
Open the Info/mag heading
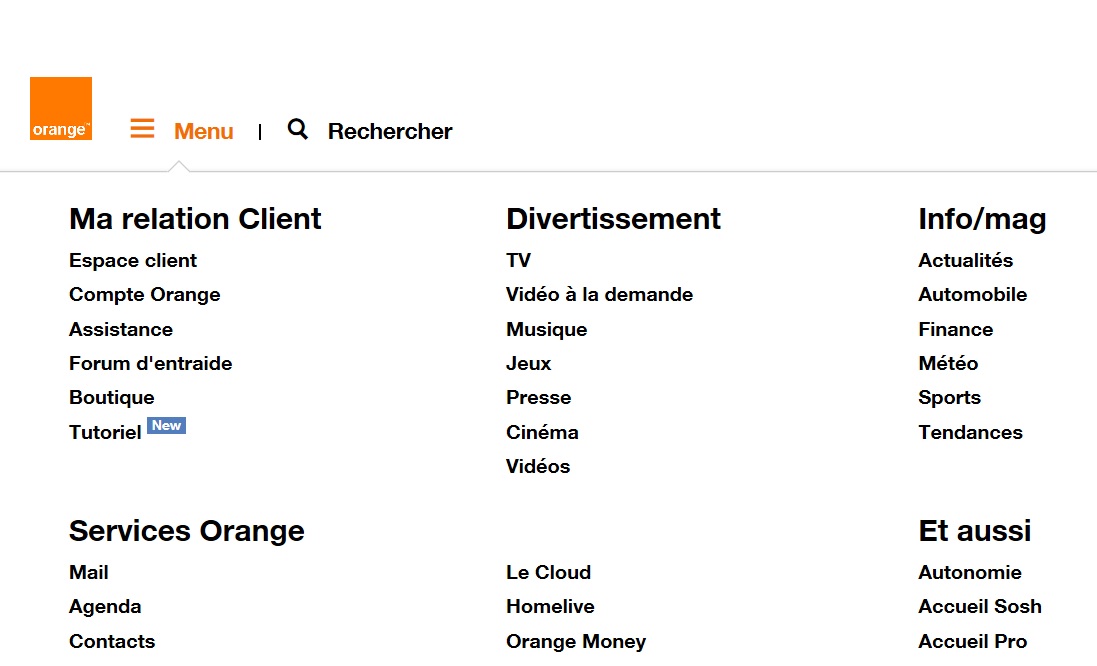pos(982,219)
